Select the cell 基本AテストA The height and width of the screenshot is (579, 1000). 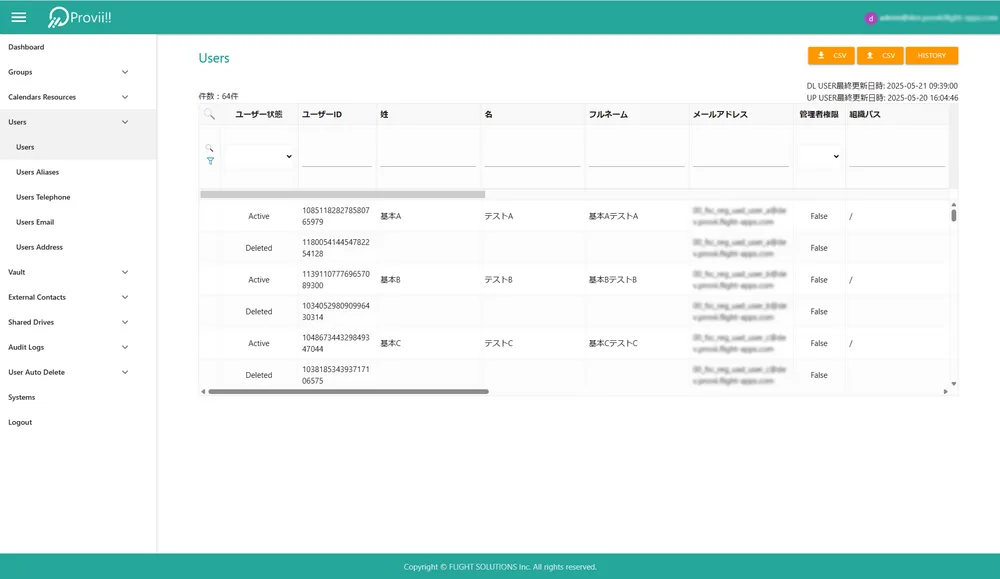click(x=613, y=216)
